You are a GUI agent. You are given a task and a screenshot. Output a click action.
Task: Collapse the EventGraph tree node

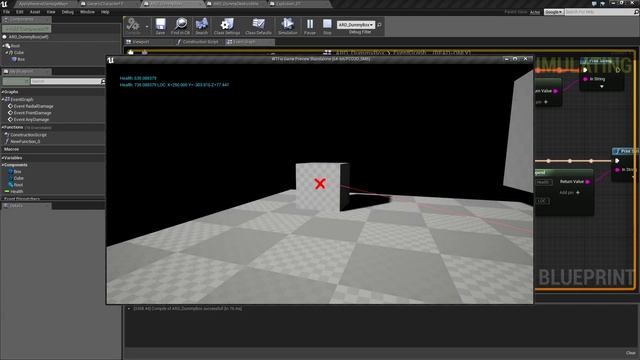click(x=3, y=99)
